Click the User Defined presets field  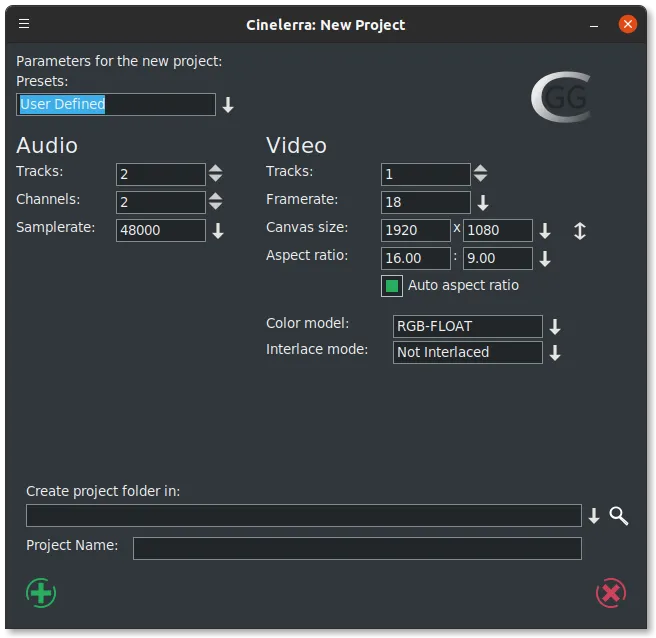click(116, 105)
